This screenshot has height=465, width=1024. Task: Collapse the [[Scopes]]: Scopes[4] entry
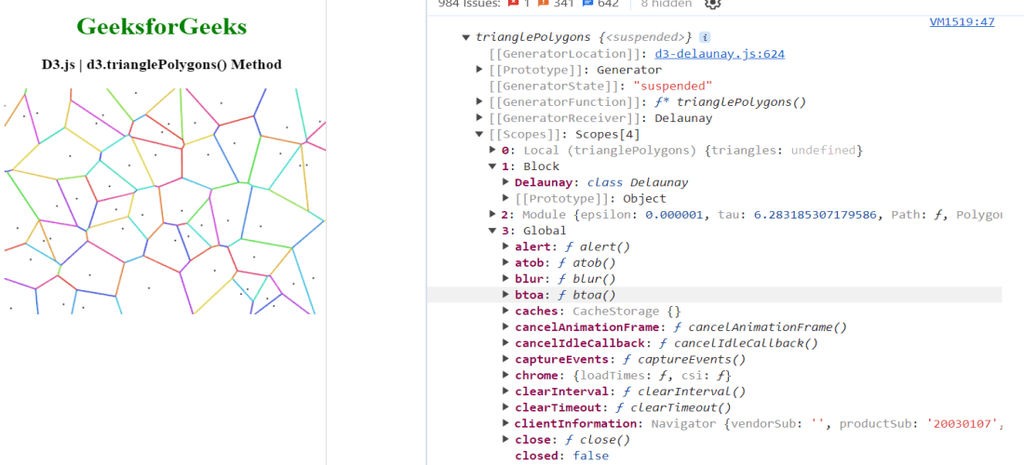(x=480, y=135)
